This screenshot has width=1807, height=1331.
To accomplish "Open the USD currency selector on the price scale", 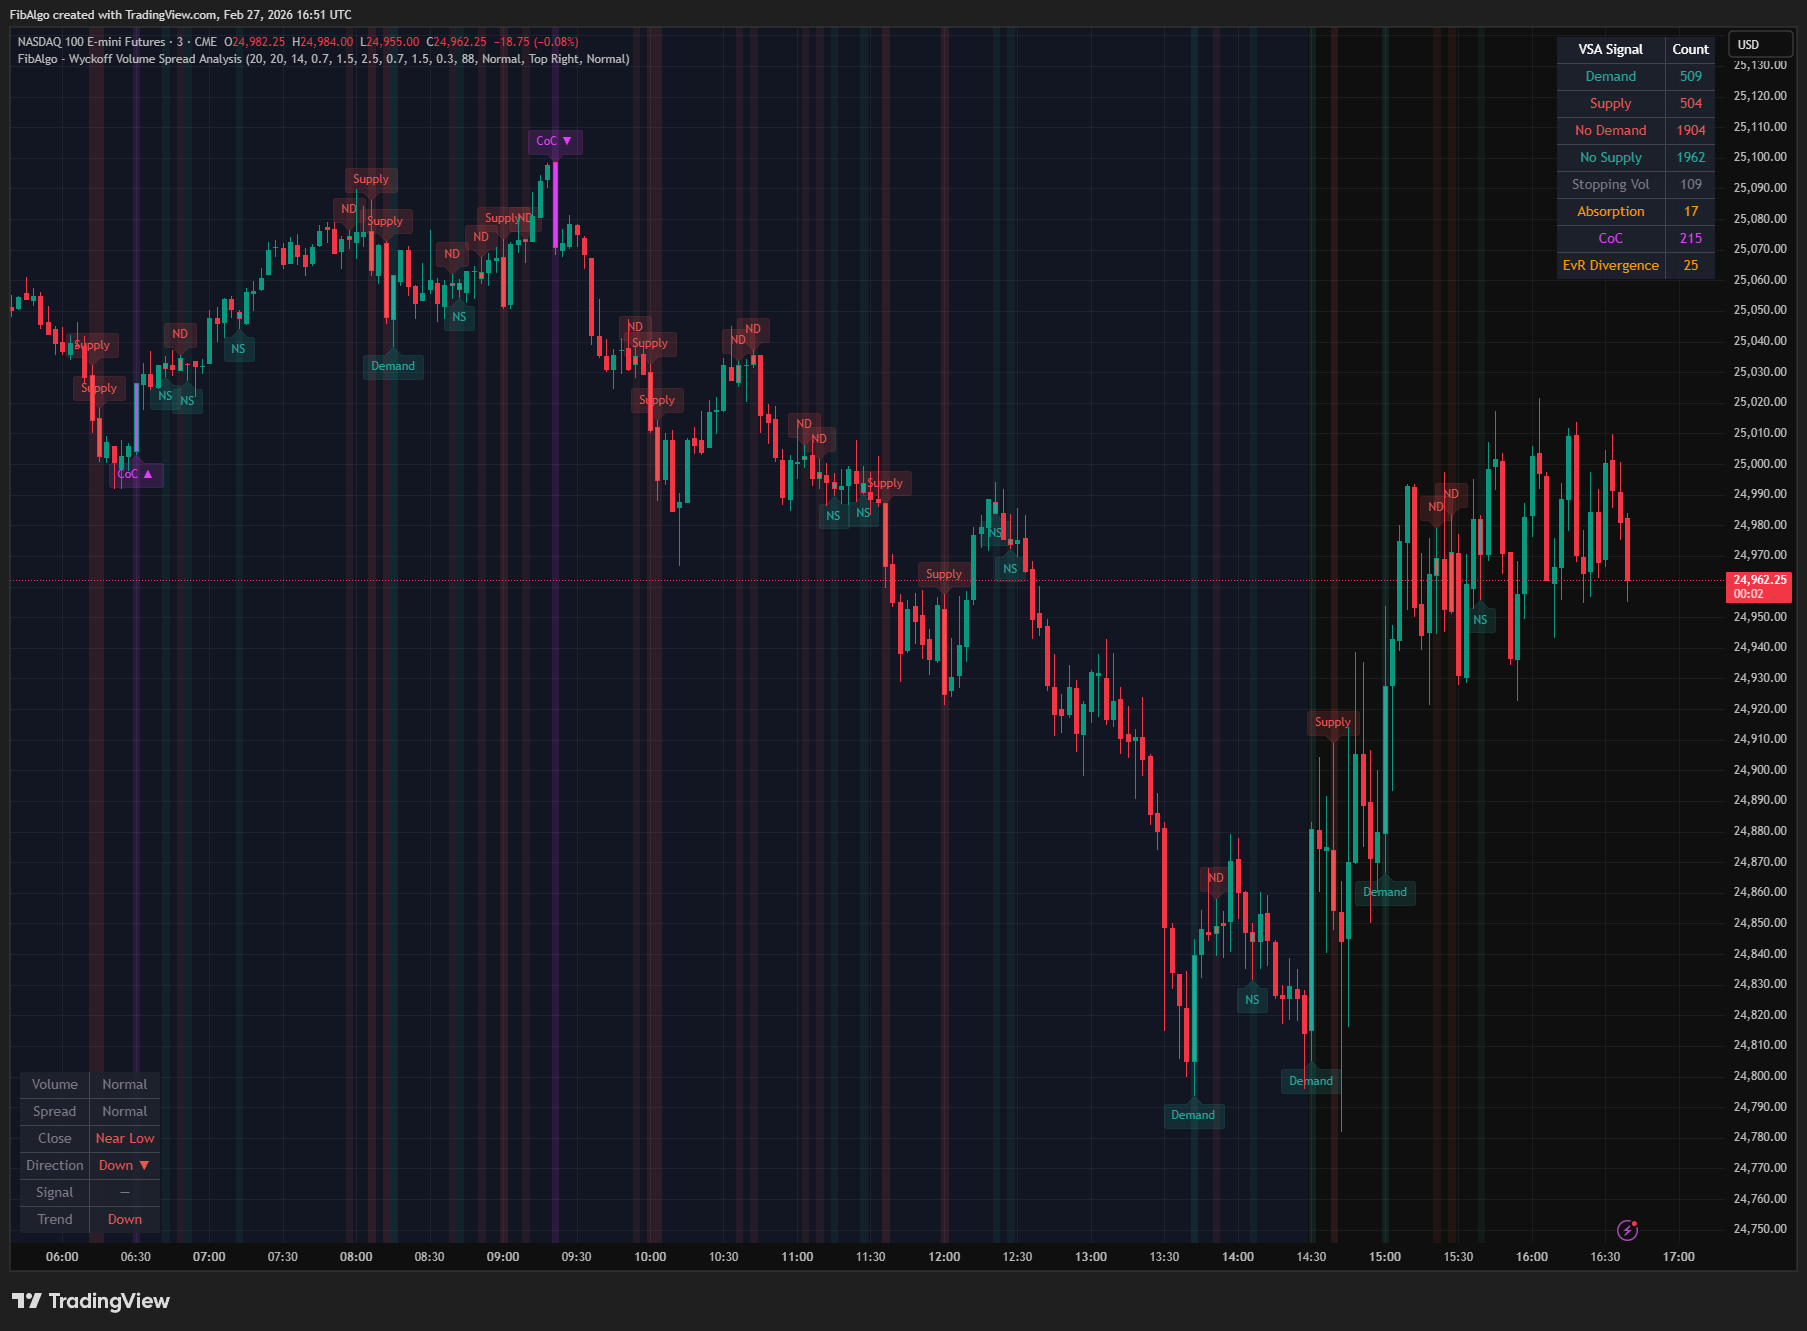I will coord(1760,44).
